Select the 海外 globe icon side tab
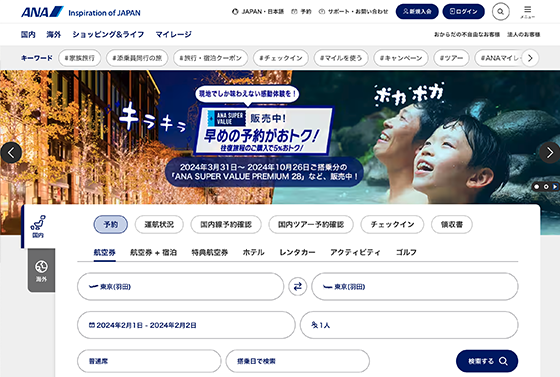Screen dimensions: 560x377 point(41,270)
